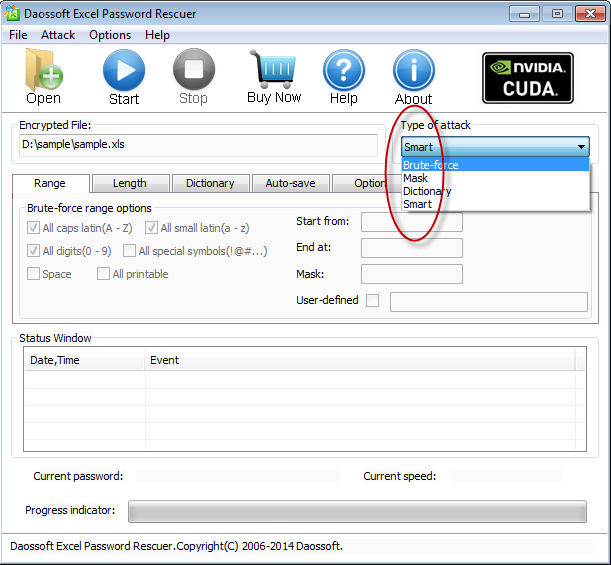
Task: Open the About info icon
Action: click(414, 70)
